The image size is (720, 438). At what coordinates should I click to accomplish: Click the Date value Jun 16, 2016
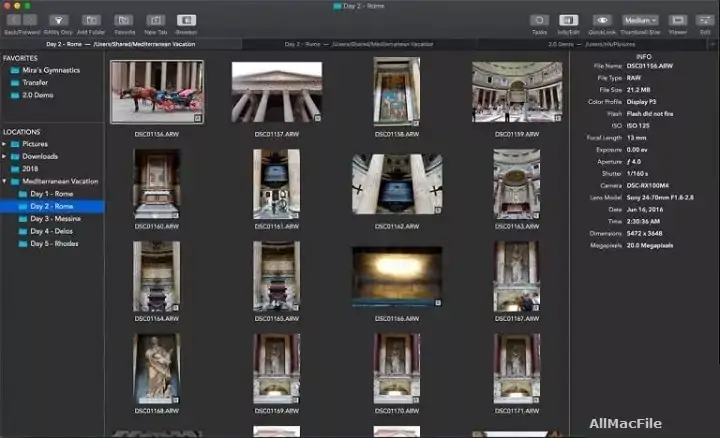pyautogui.click(x=645, y=209)
